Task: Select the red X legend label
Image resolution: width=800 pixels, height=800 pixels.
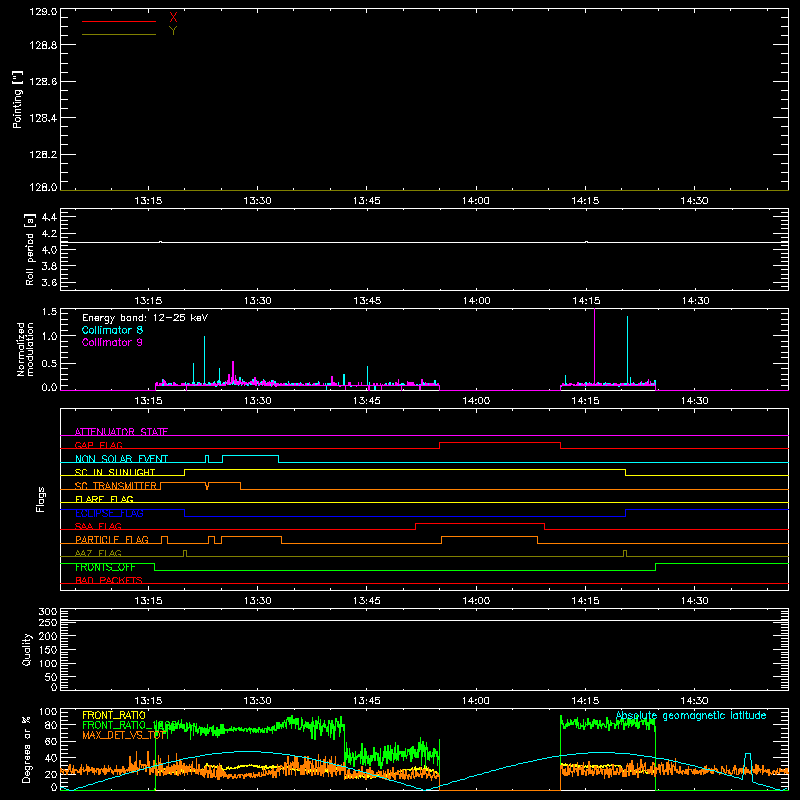Action: pos(173,18)
